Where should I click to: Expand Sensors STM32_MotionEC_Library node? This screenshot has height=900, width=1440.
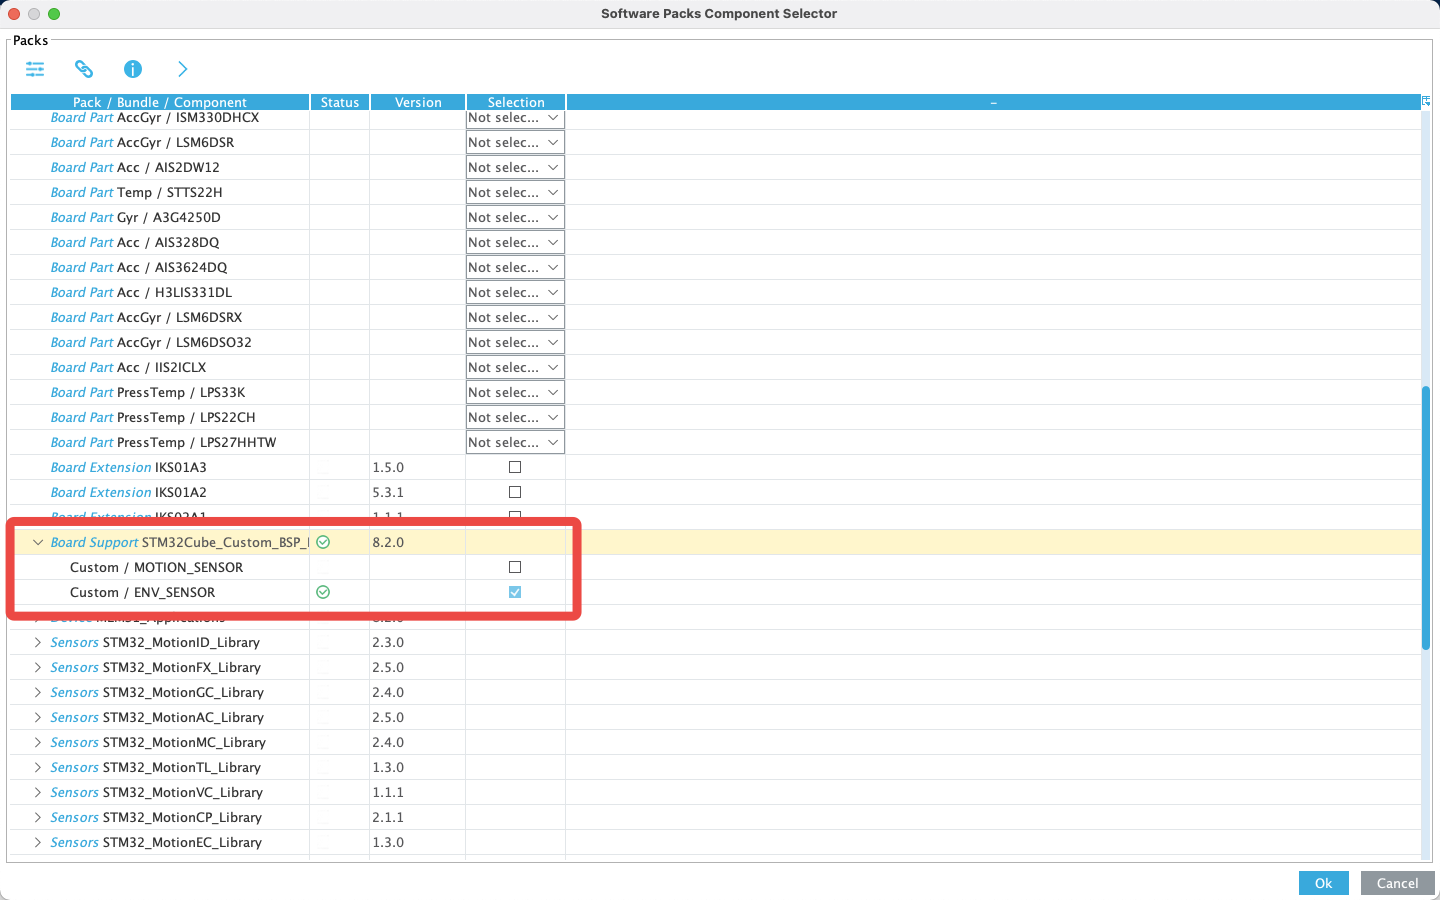pos(38,842)
